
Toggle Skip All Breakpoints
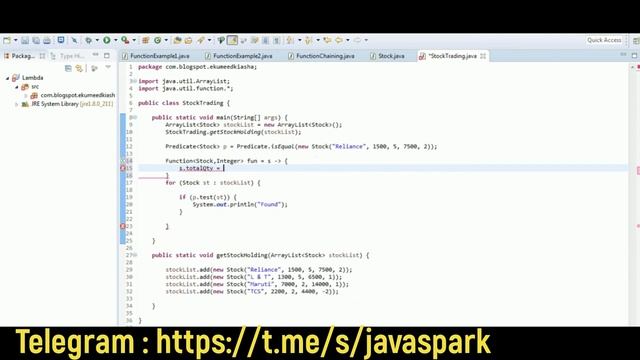point(74,40)
